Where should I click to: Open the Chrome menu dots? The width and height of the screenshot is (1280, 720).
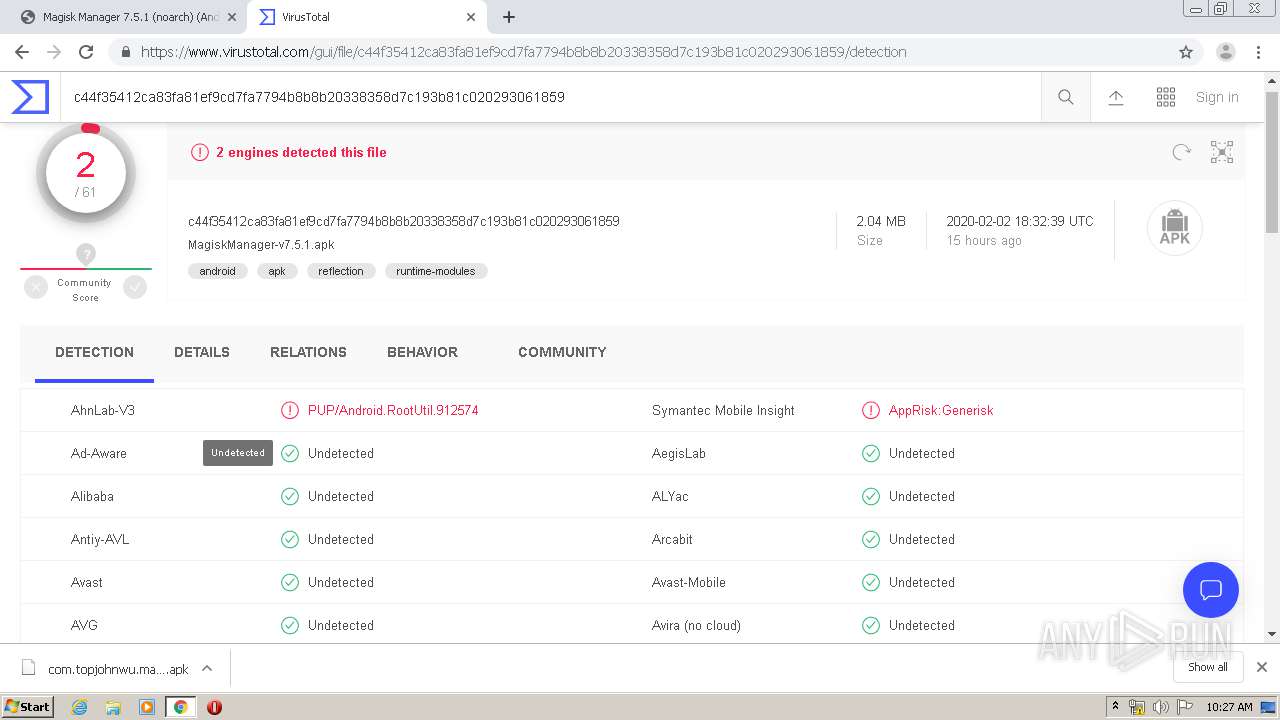pyautogui.click(x=1257, y=52)
